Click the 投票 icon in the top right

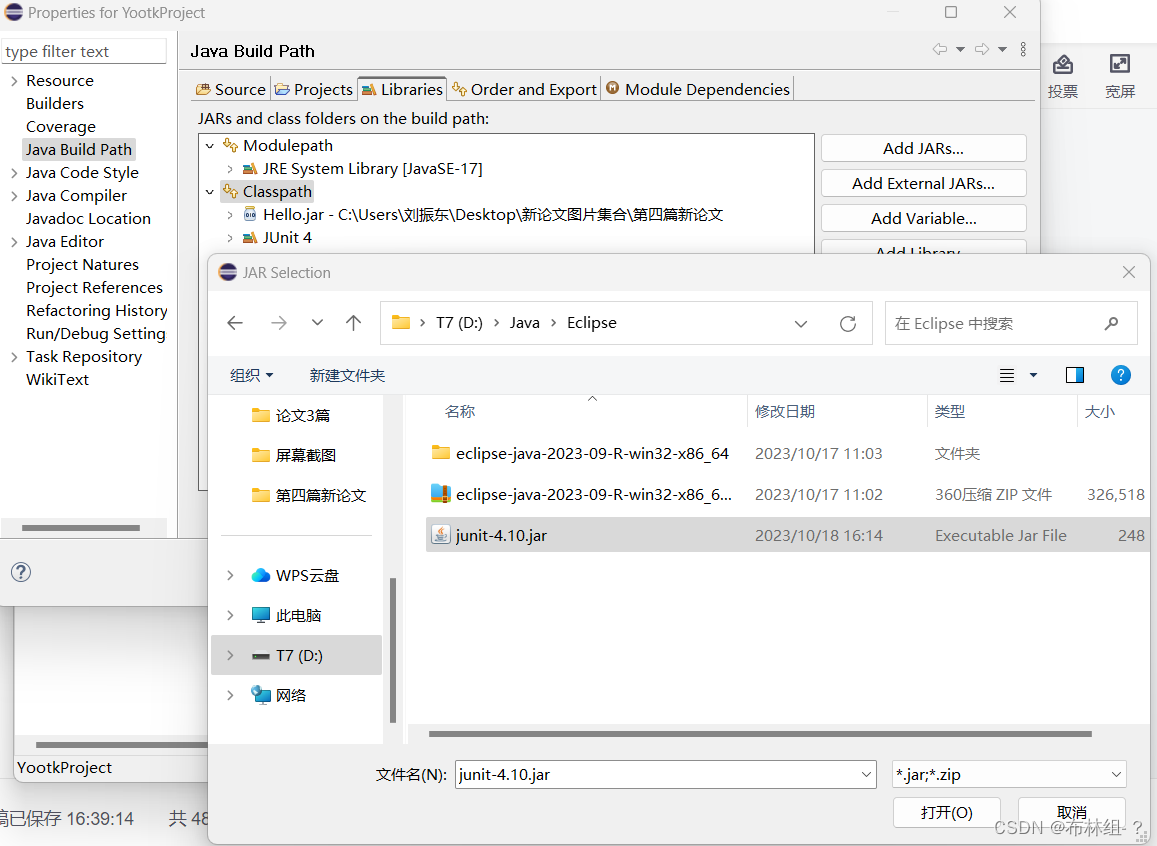click(1063, 70)
